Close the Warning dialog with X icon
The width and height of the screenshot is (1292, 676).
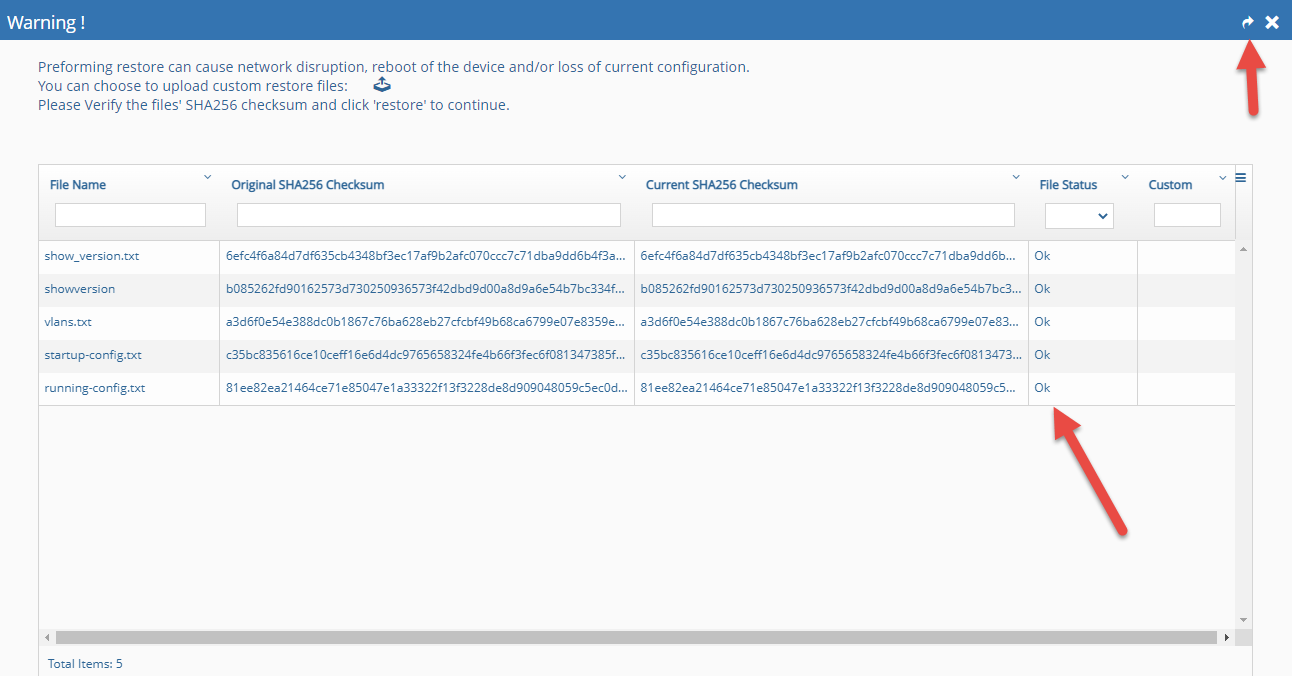click(x=1272, y=22)
